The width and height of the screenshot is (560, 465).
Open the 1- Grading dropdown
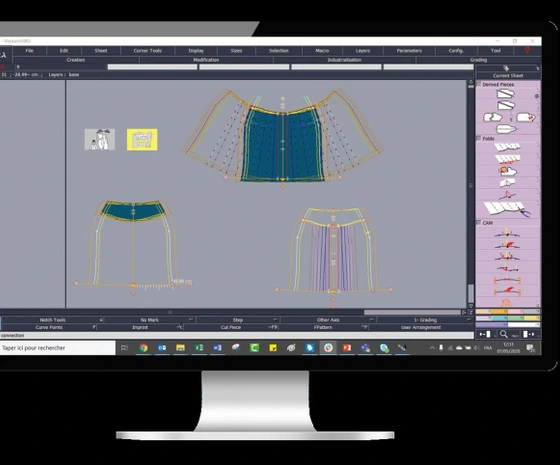(x=425, y=320)
